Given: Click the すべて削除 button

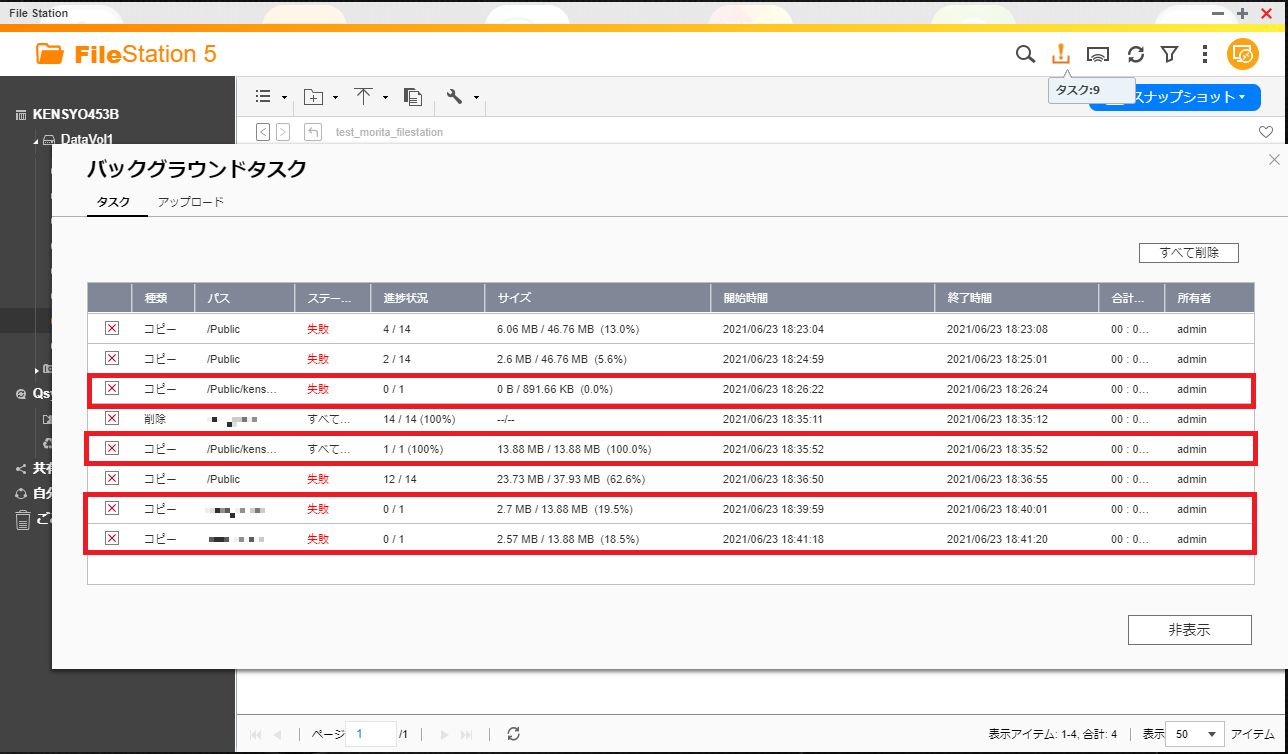Looking at the screenshot, I should click(x=1188, y=253).
